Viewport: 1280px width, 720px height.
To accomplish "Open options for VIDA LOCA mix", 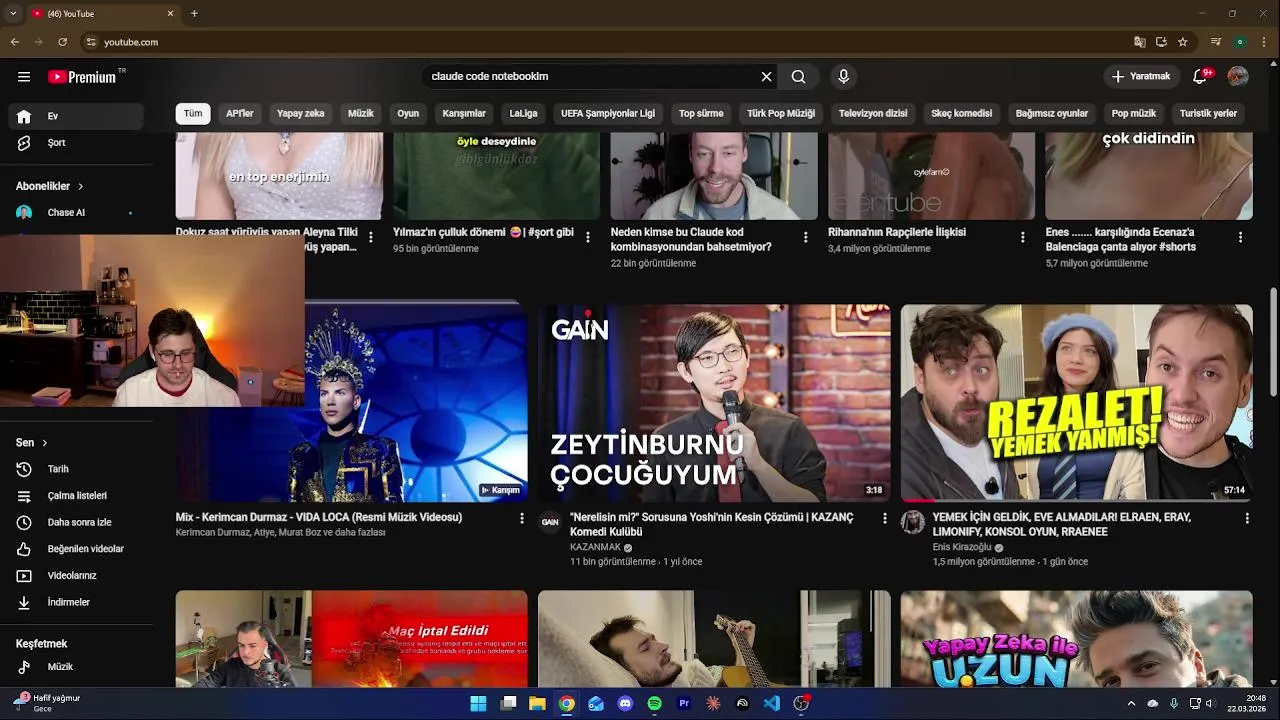I will 521,518.
